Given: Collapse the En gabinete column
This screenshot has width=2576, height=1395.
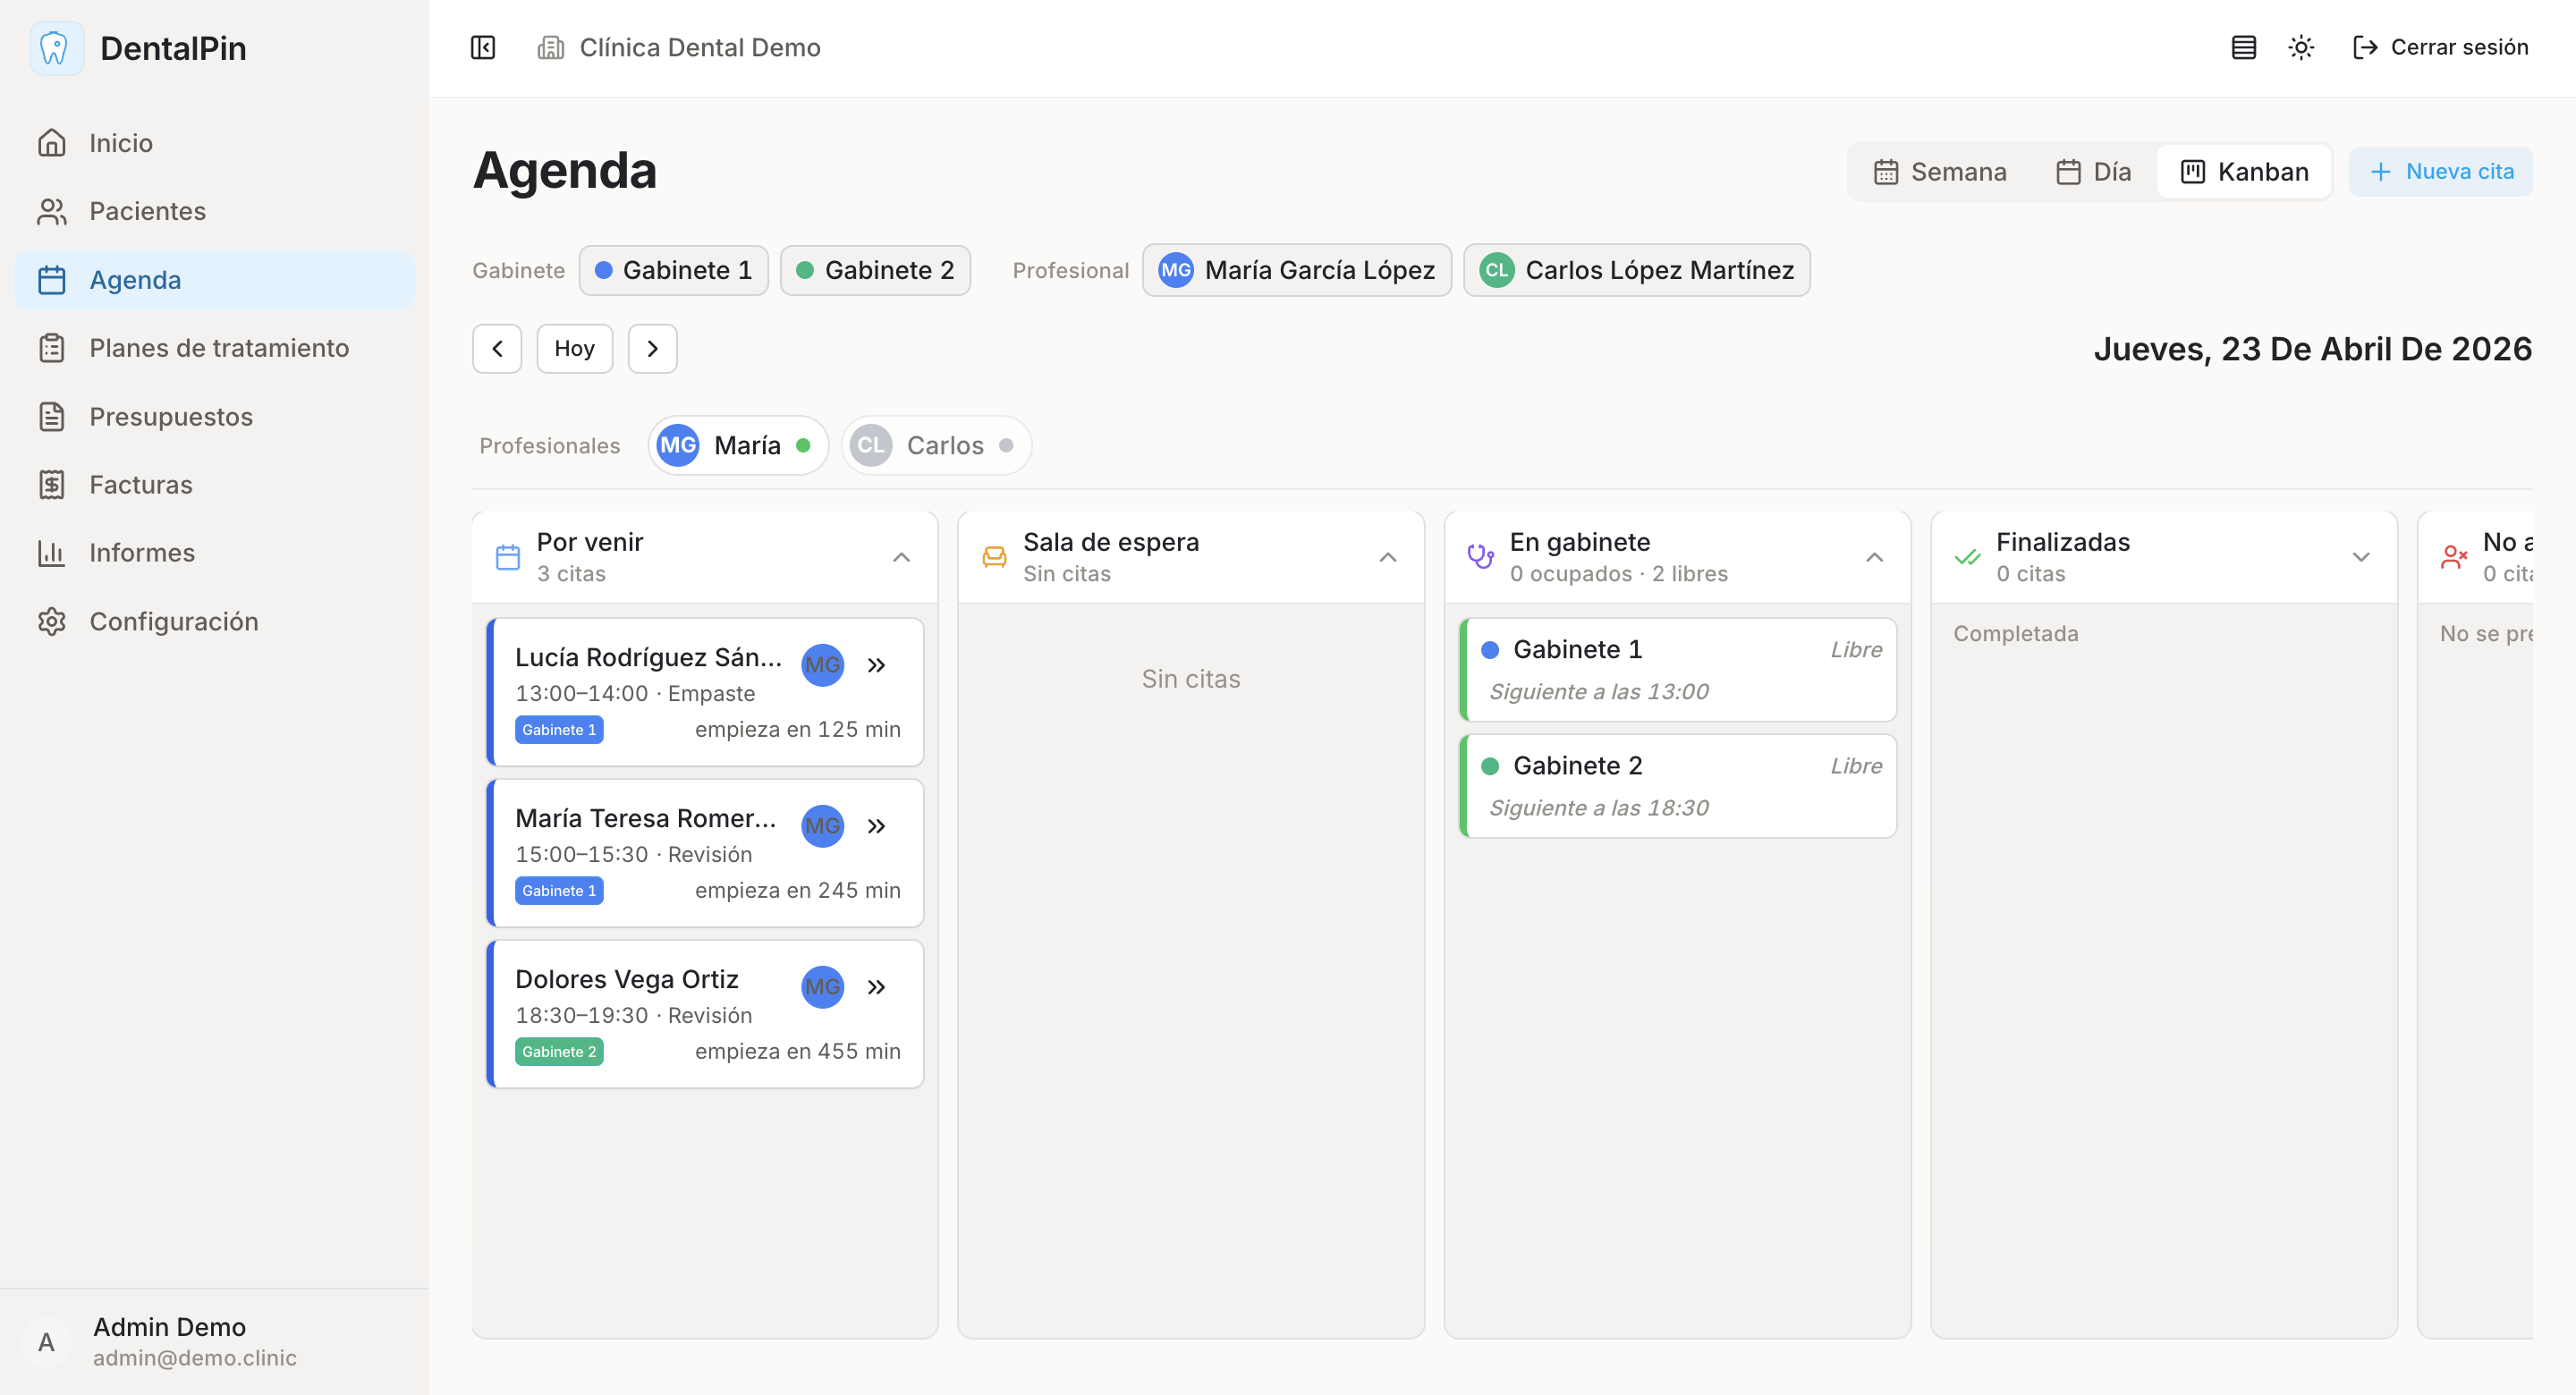Looking at the screenshot, I should [x=1874, y=557].
